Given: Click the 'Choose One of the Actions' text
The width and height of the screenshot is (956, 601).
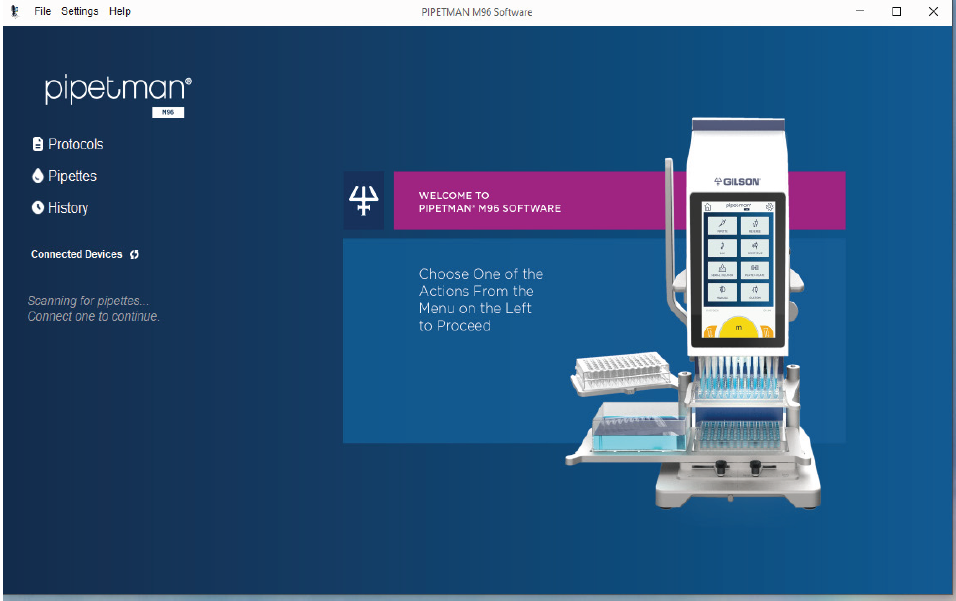Looking at the screenshot, I should point(480,299).
